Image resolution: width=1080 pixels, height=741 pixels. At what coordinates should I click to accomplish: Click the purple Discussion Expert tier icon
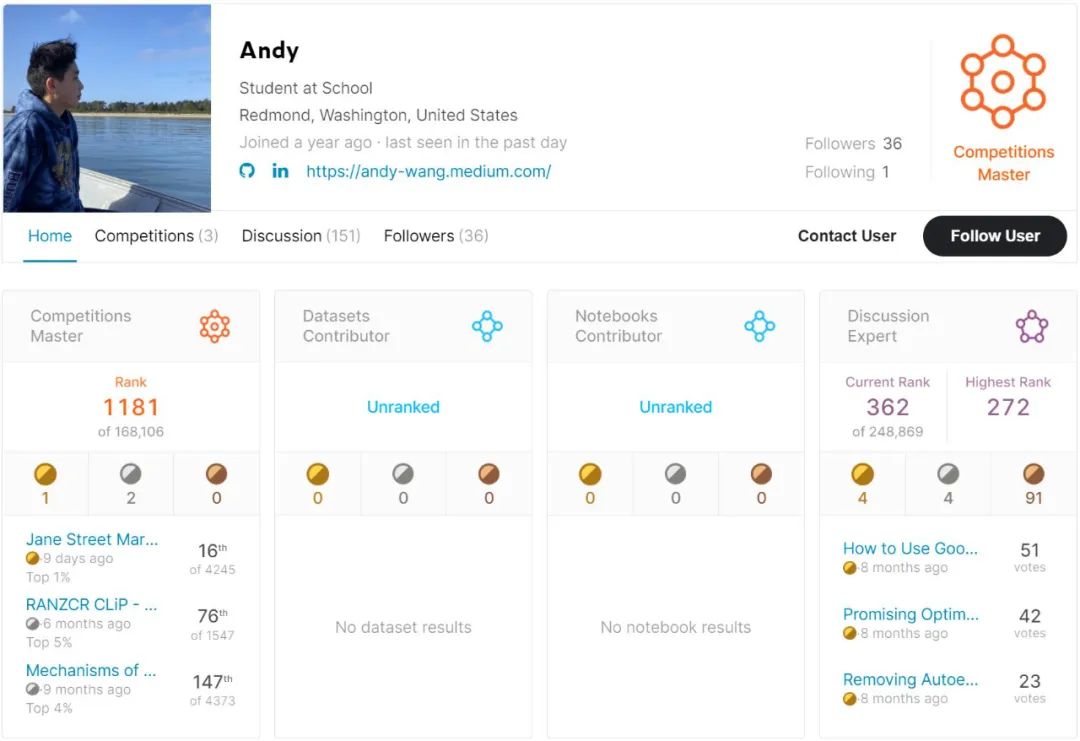(x=1032, y=326)
